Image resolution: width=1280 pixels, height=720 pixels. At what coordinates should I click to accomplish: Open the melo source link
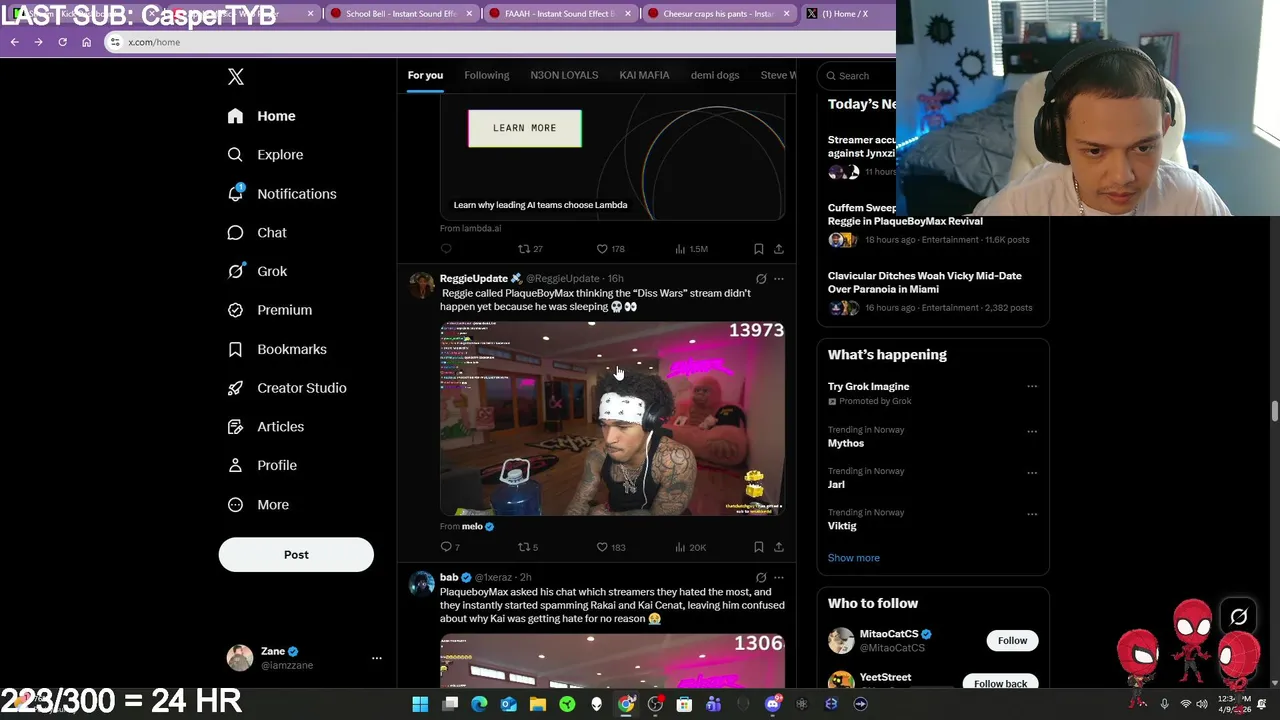click(472, 527)
